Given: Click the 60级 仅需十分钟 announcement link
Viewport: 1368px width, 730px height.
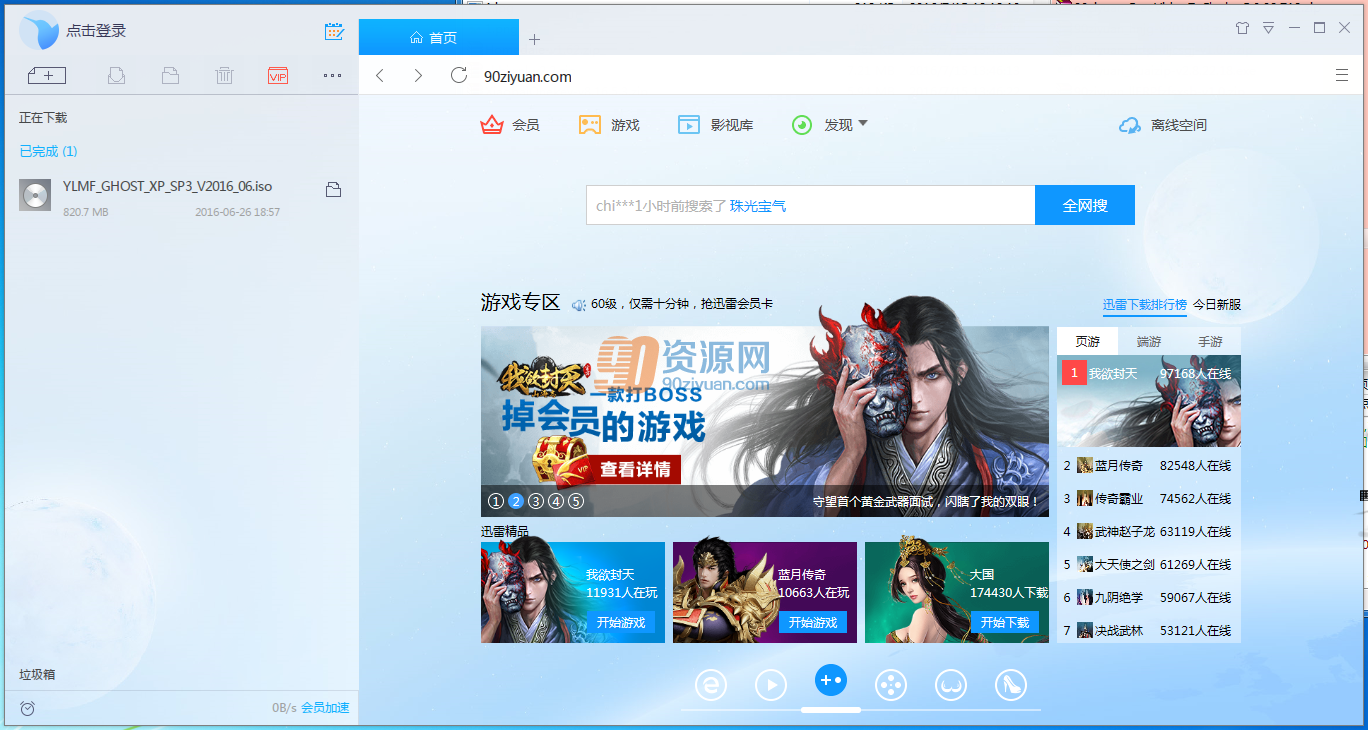Looking at the screenshot, I should pyautogui.click(x=682, y=304).
